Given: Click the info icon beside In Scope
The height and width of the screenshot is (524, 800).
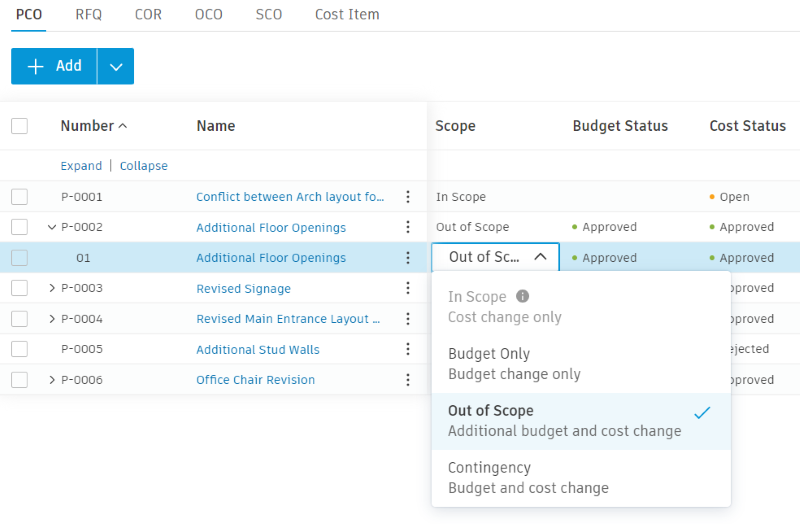Looking at the screenshot, I should pyautogui.click(x=522, y=297).
